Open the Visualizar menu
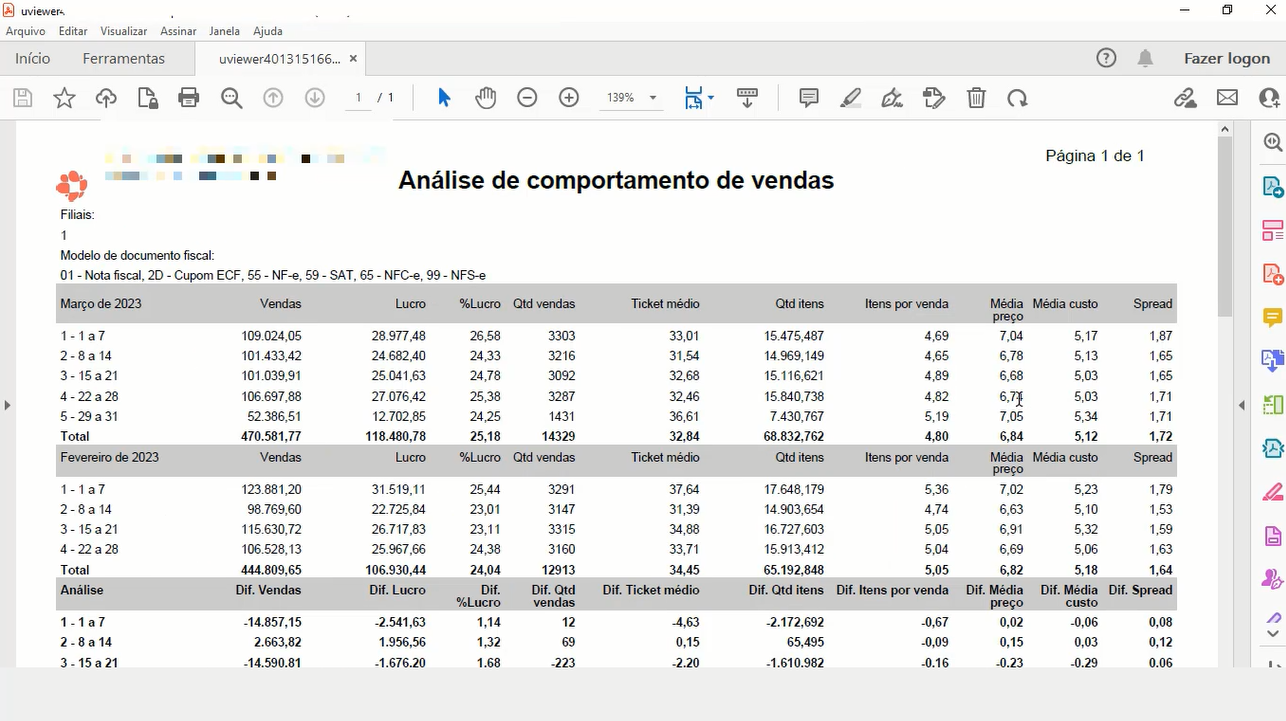Screen dimensions: 1286x721 click(124, 31)
